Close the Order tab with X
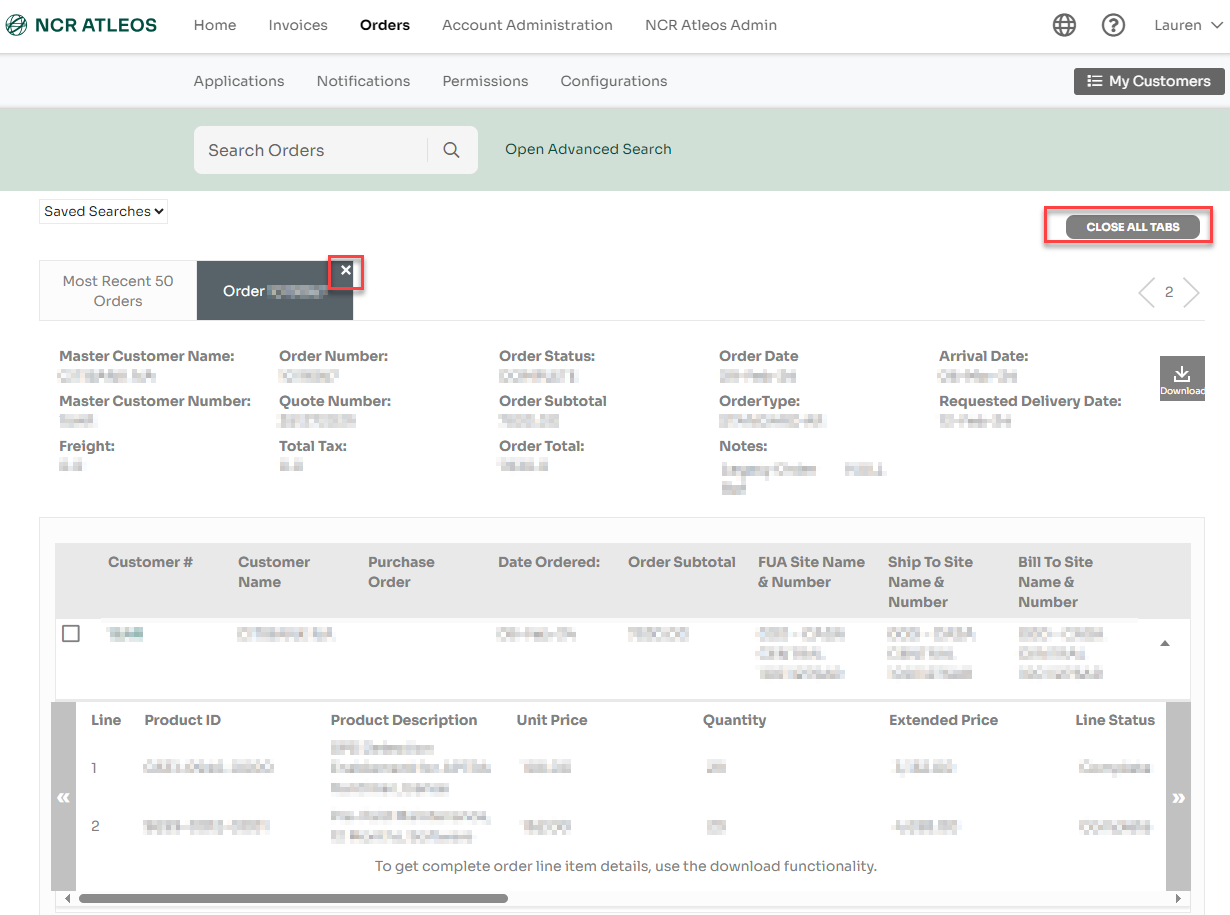The width and height of the screenshot is (1230, 915). pos(346,270)
